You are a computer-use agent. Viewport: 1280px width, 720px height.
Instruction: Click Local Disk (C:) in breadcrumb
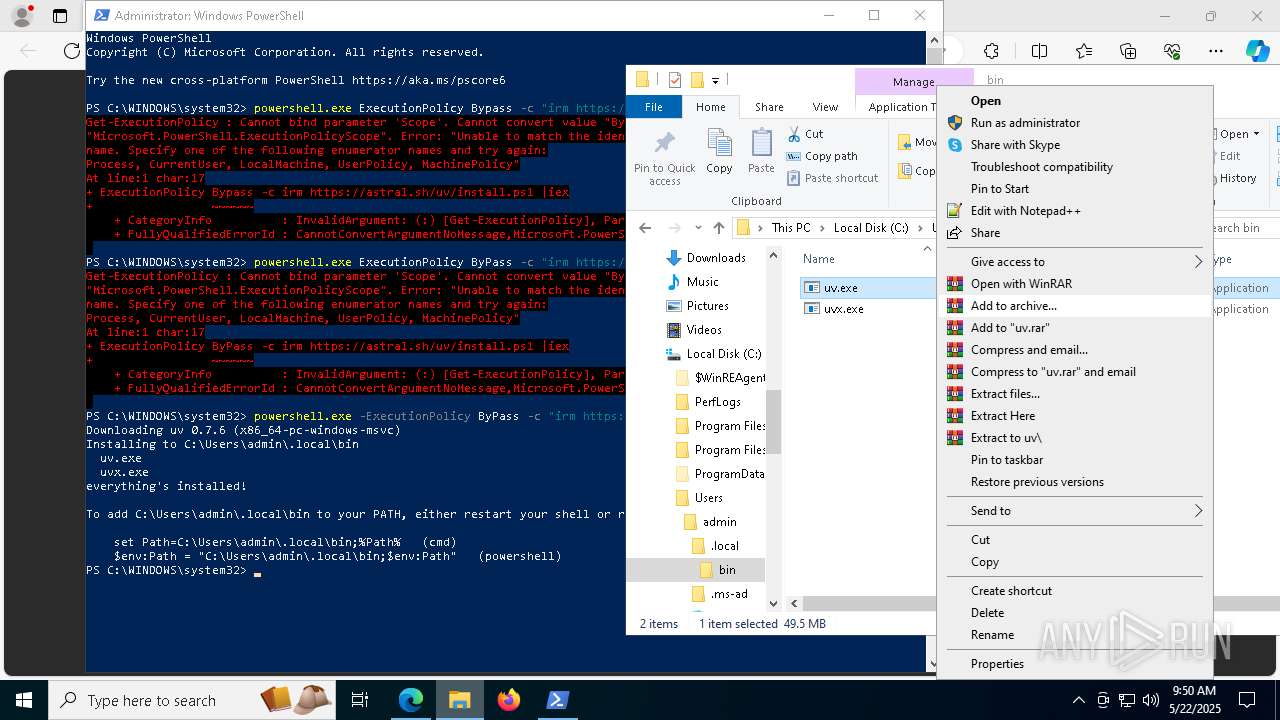tap(871, 228)
